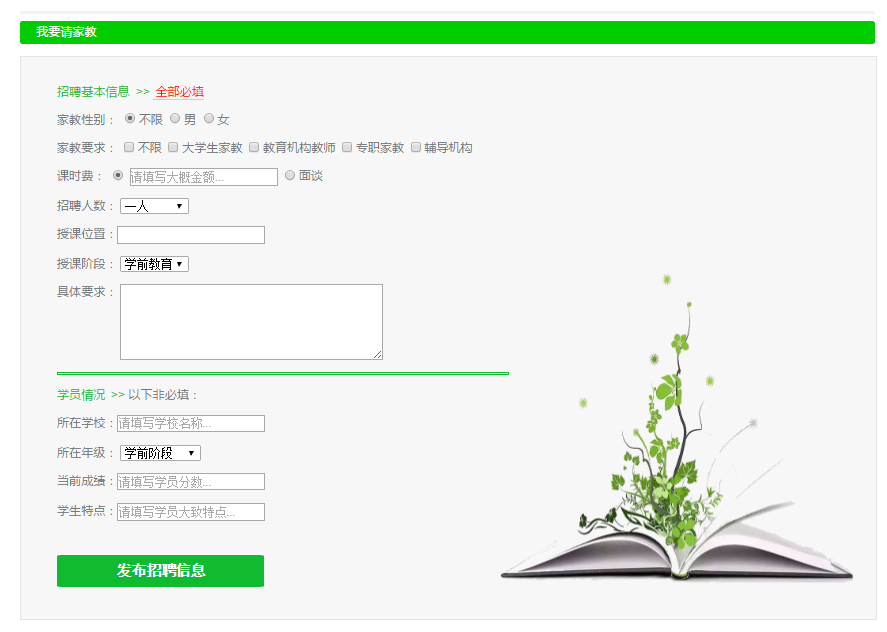Select 女 tutor gender radio button
Image resolution: width=887 pixels, height=632 pixels.
[209, 118]
